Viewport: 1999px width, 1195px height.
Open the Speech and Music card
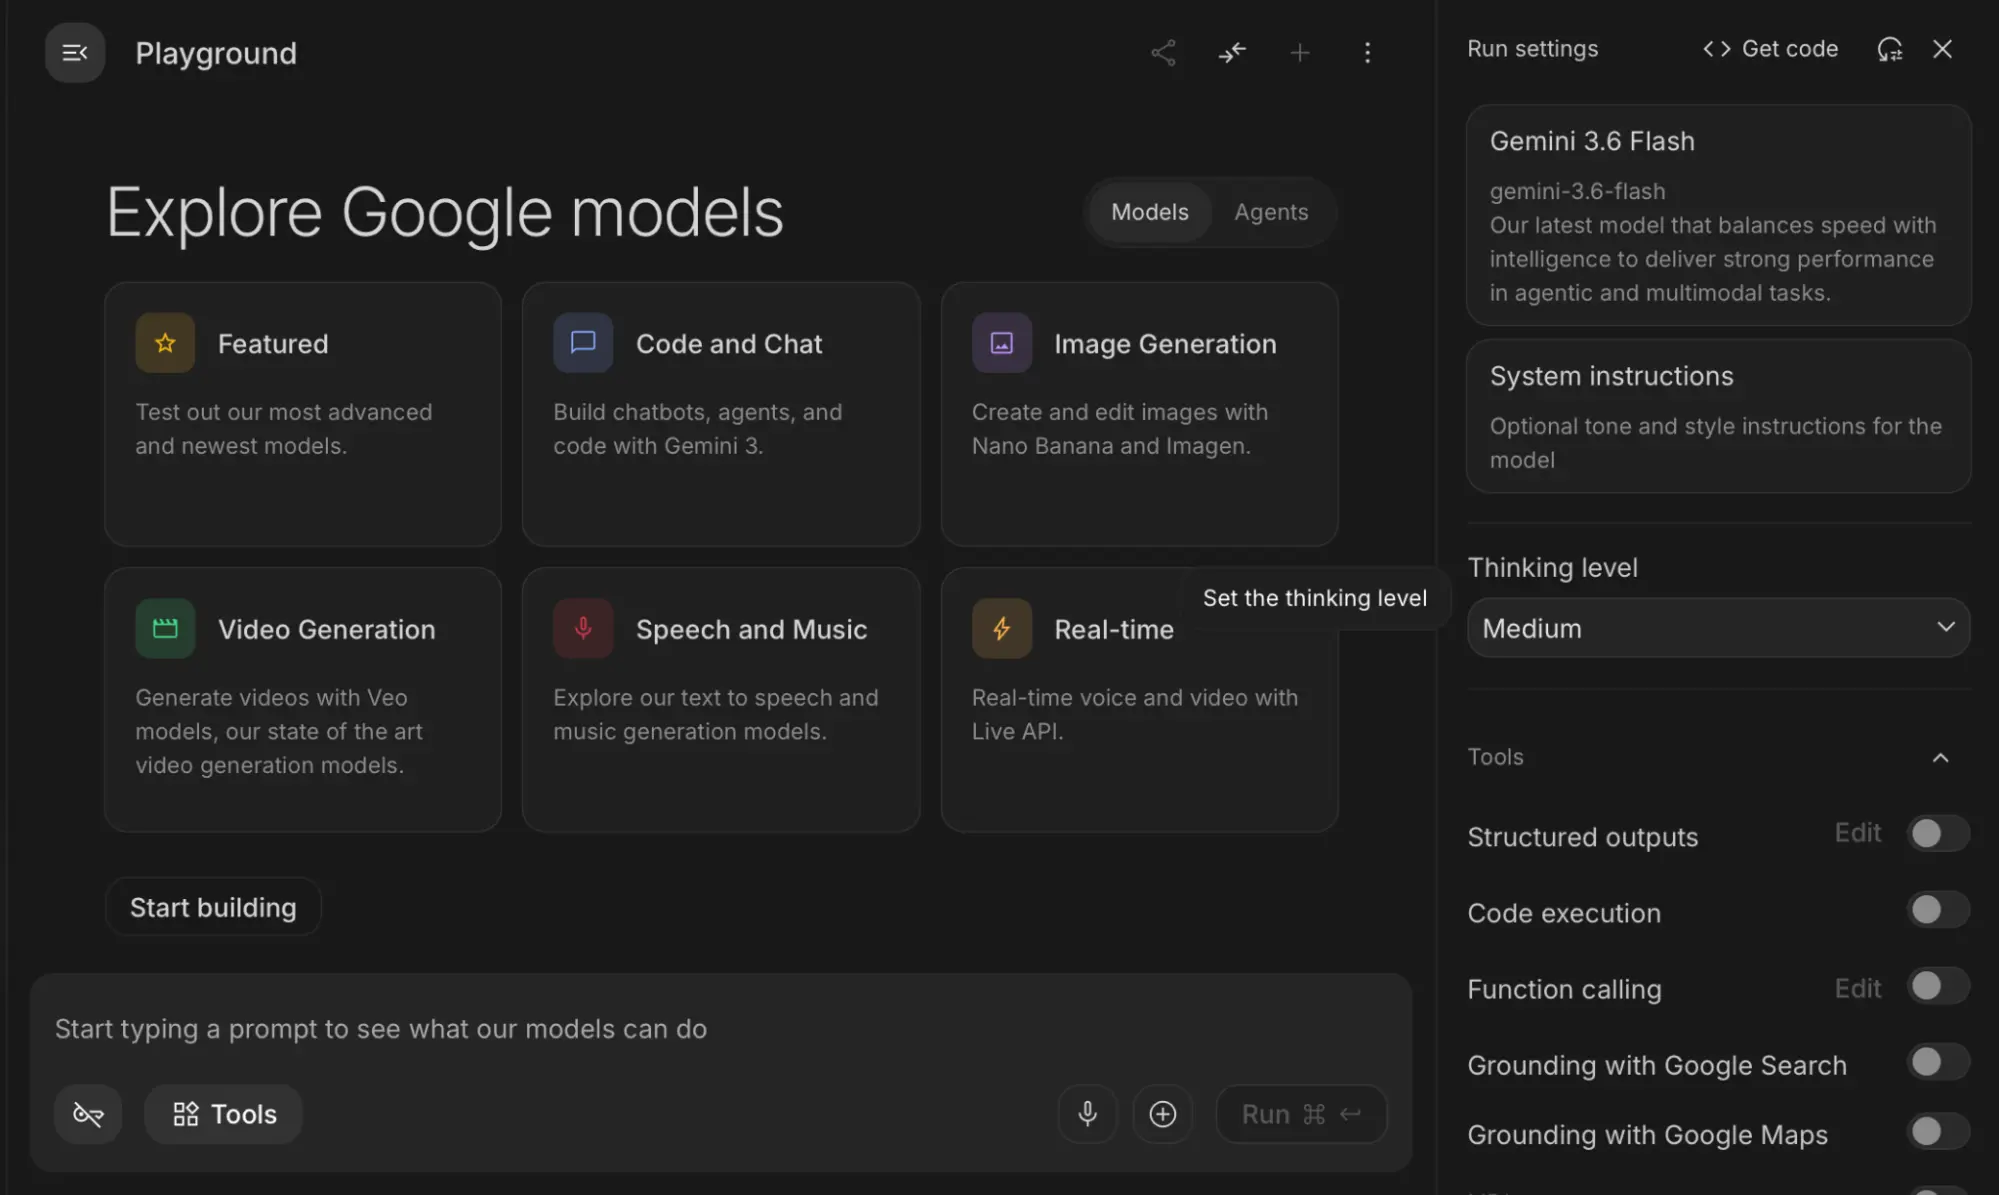pyautogui.click(x=721, y=700)
